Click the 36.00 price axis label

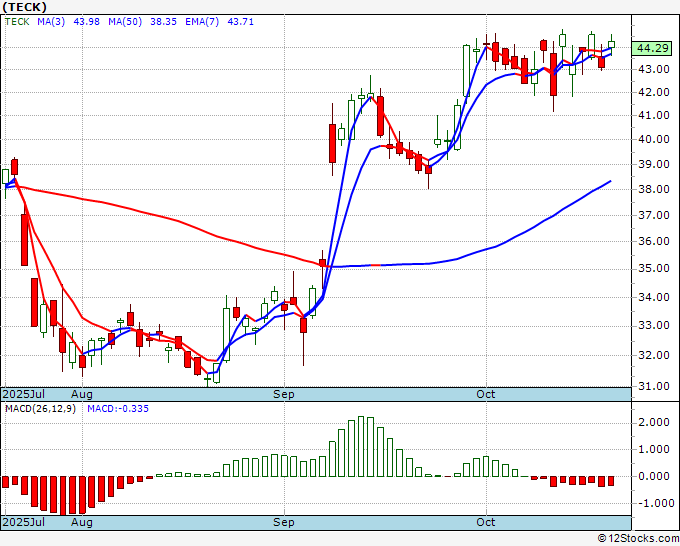[x=654, y=242]
